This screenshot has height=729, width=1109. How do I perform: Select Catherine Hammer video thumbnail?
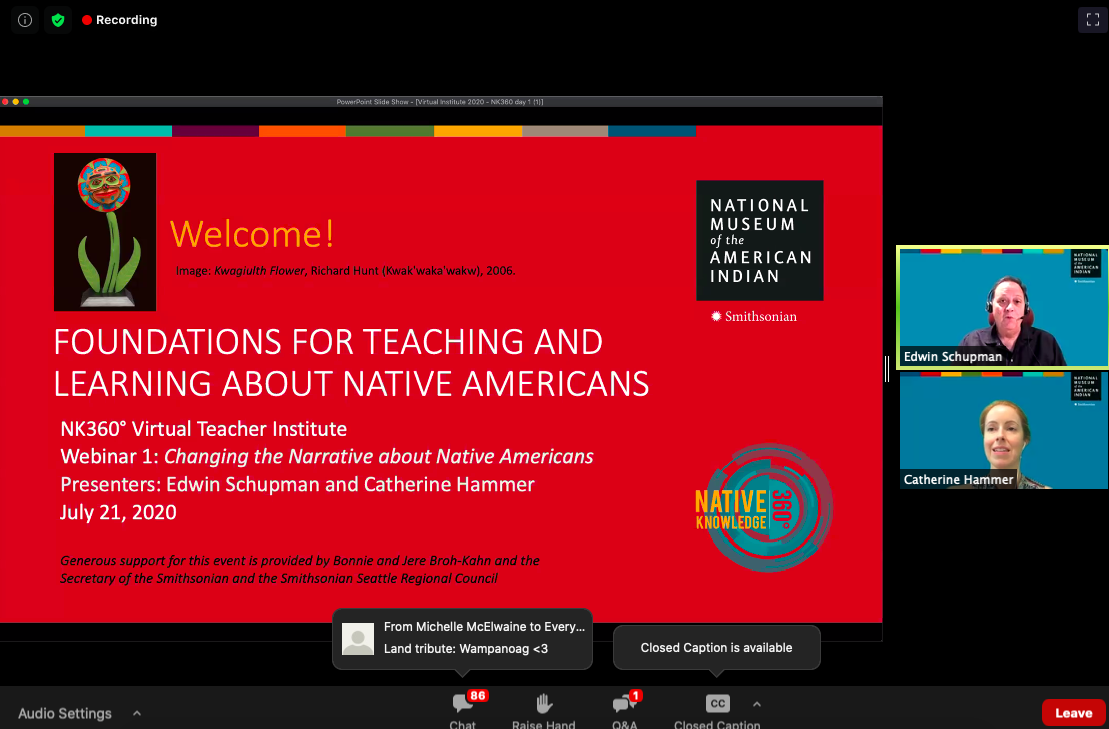click(1004, 430)
